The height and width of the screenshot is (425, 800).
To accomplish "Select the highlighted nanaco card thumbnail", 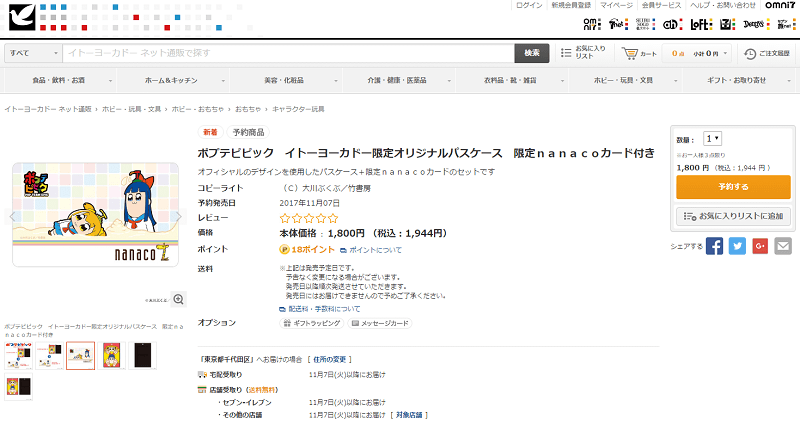I will pyautogui.click(x=81, y=356).
